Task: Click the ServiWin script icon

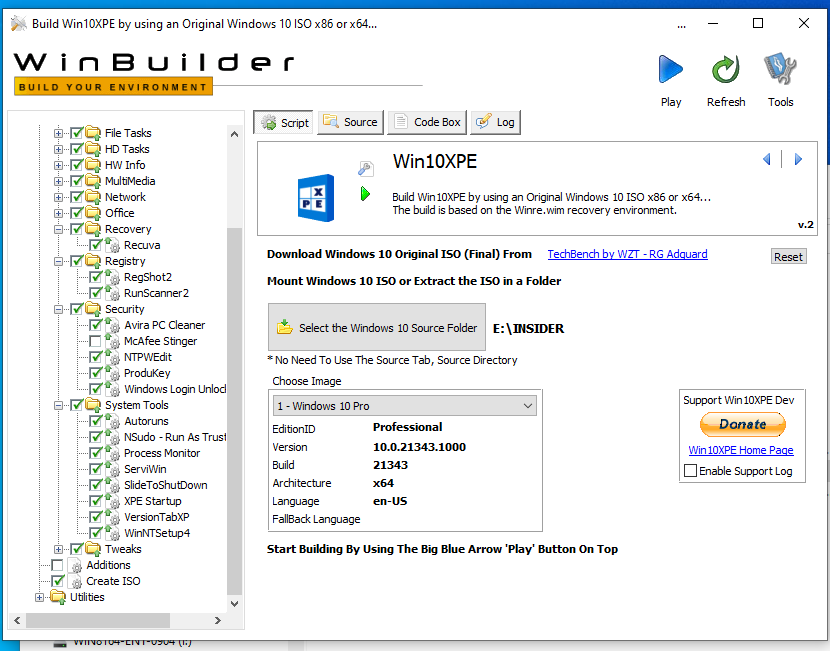Action: (112, 469)
